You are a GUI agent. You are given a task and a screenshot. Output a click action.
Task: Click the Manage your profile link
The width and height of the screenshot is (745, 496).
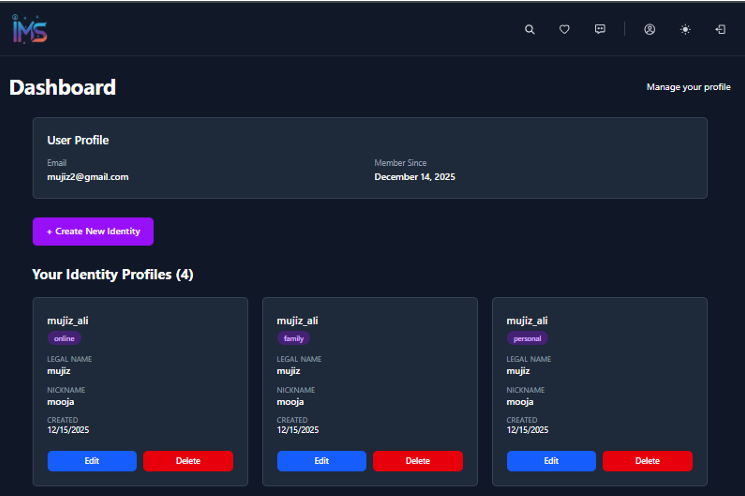click(x=688, y=88)
